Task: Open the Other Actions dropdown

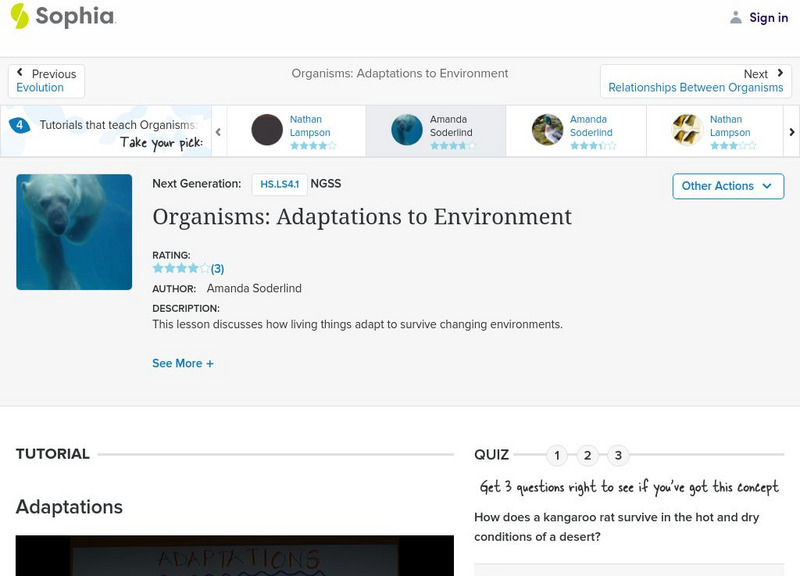Action: coord(727,186)
